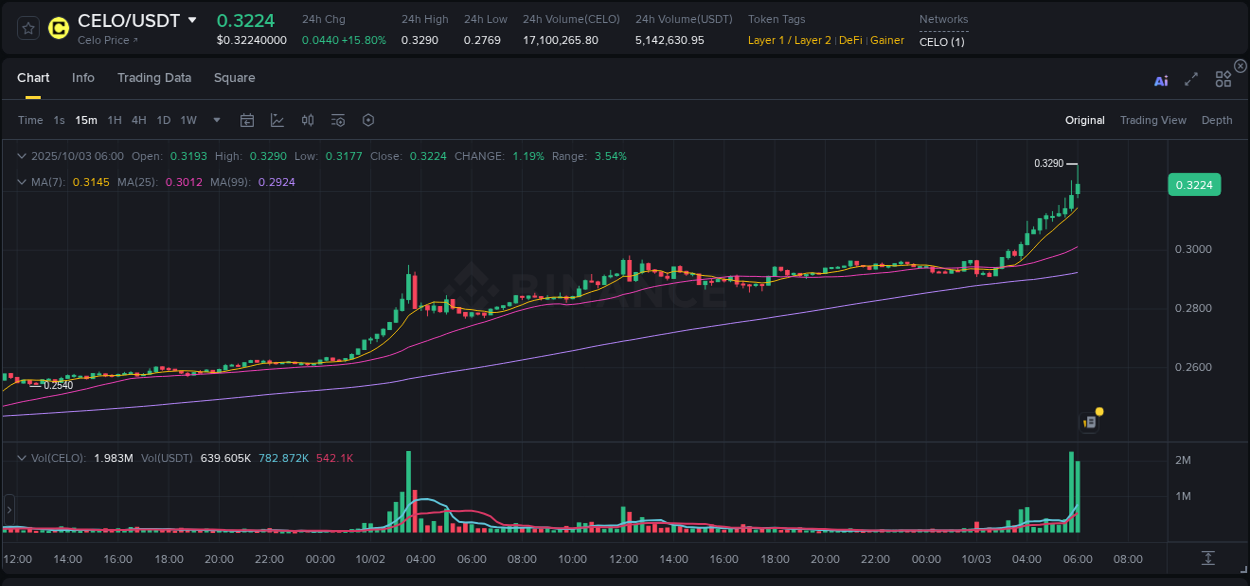Collapse the volume indicator panel
The image size is (1250, 586).
click(x=22, y=457)
